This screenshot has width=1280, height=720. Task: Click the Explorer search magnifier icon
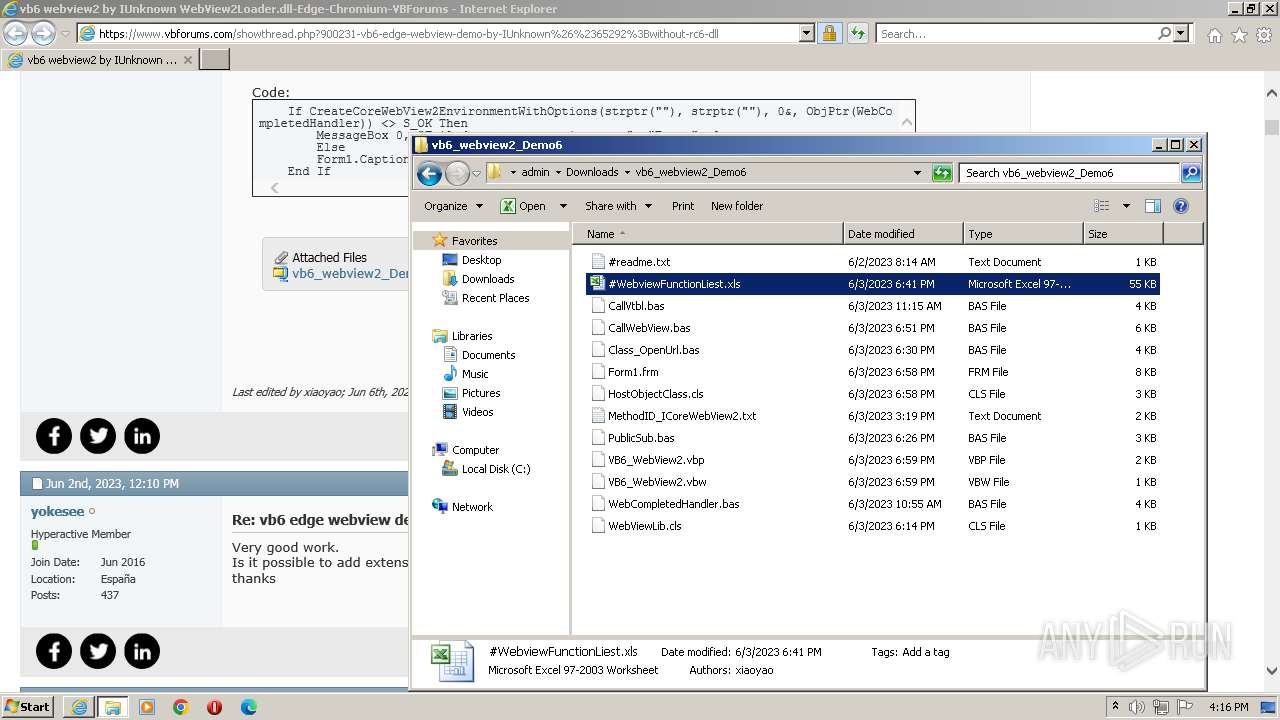[x=1190, y=173]
